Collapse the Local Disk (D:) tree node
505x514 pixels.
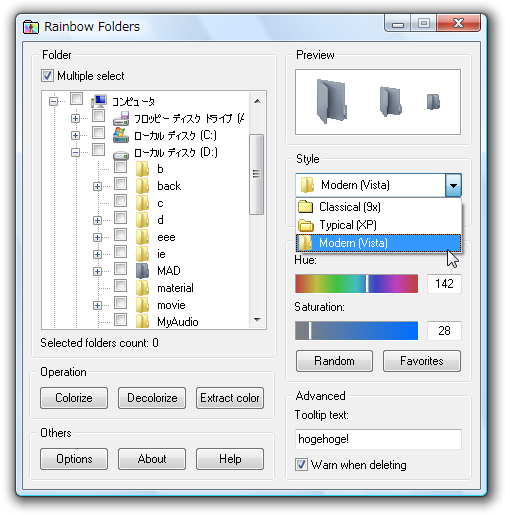75,152
